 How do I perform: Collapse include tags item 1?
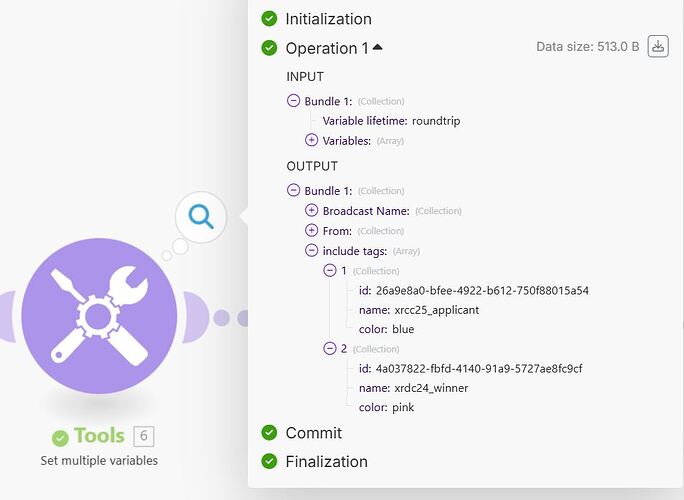(x=330, y=271)
